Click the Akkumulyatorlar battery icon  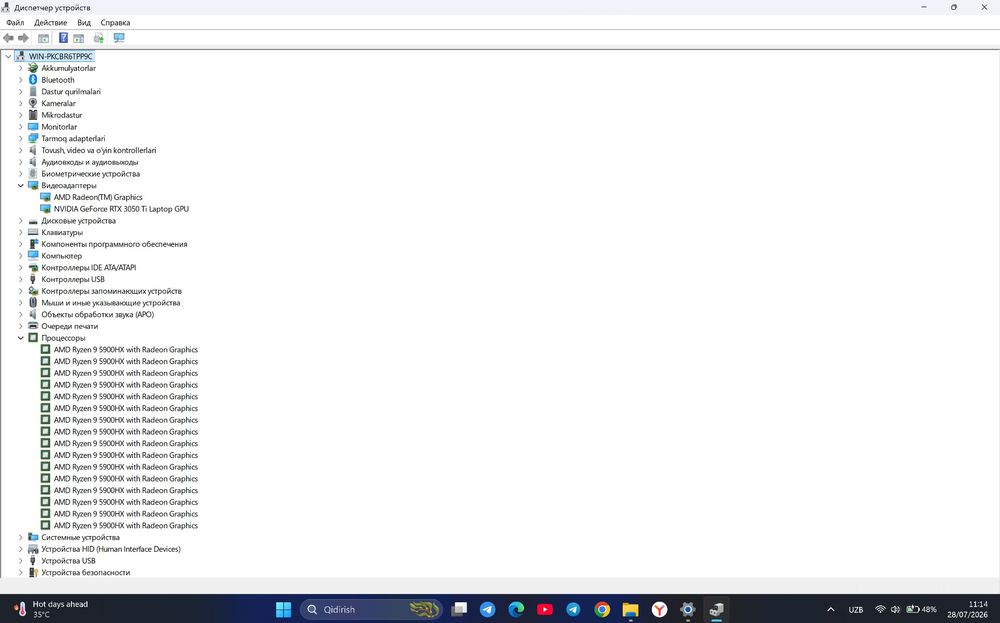33,68
